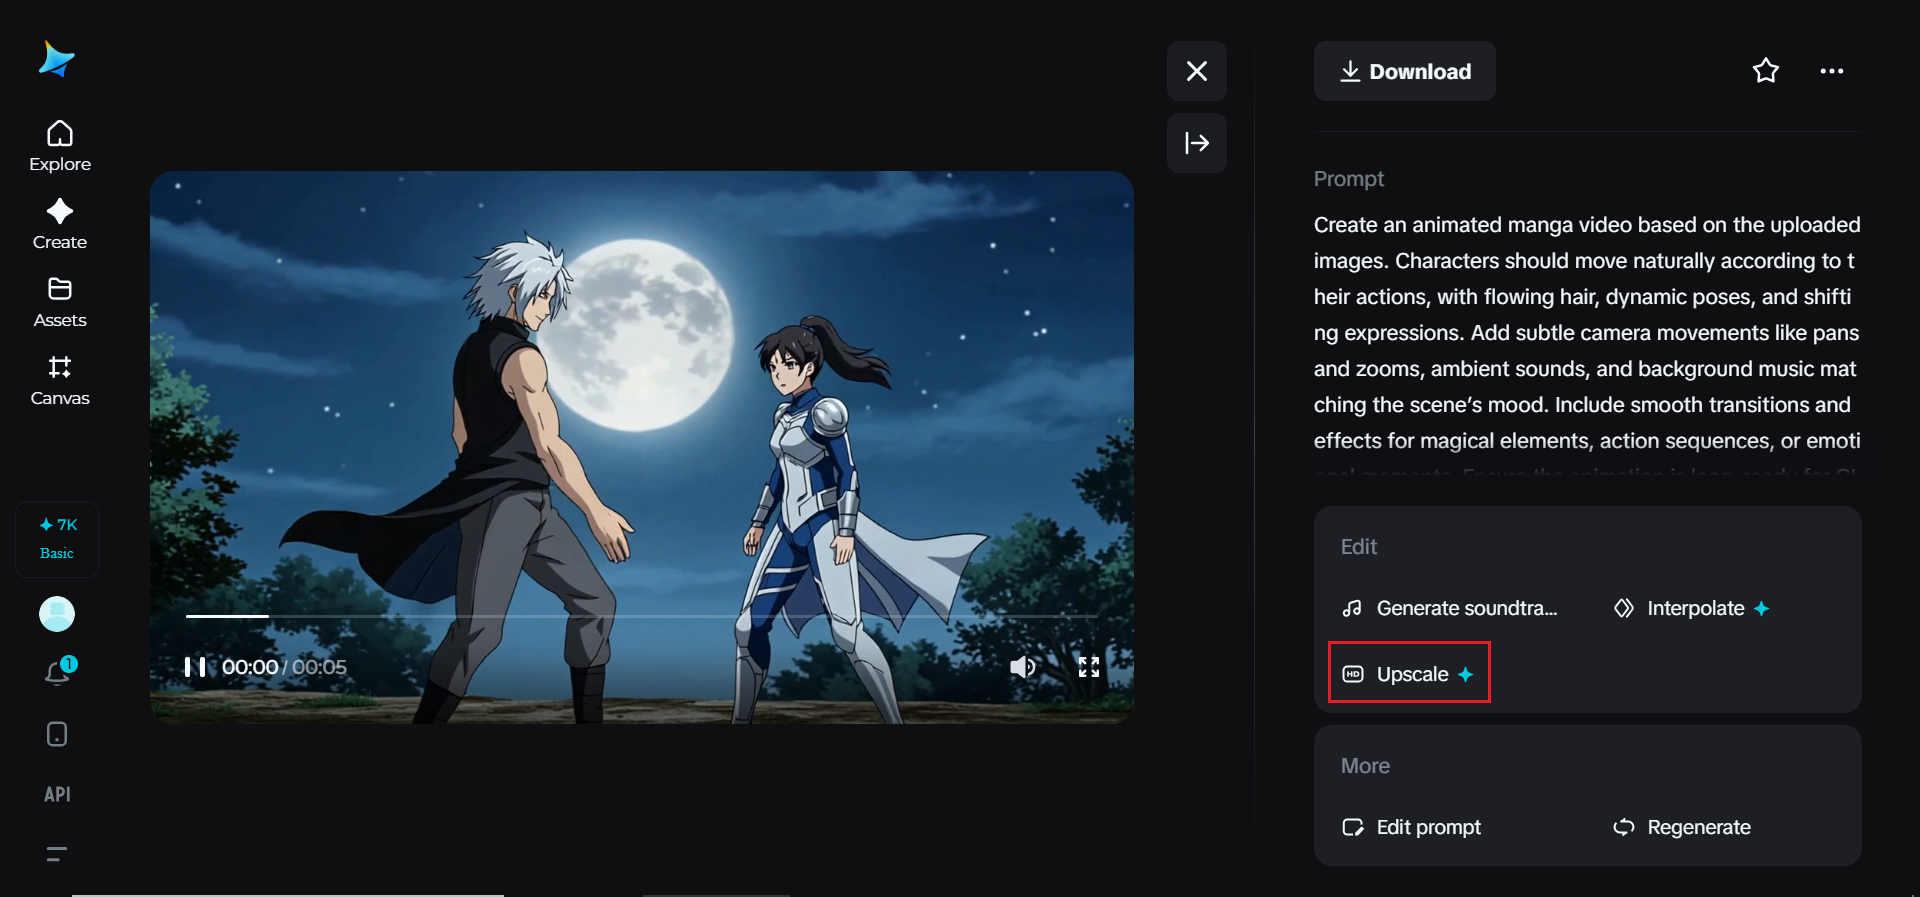This screenshot has width=1920, height=897.
Task: Open the Assets folder
Action: [x=60, y=302]
